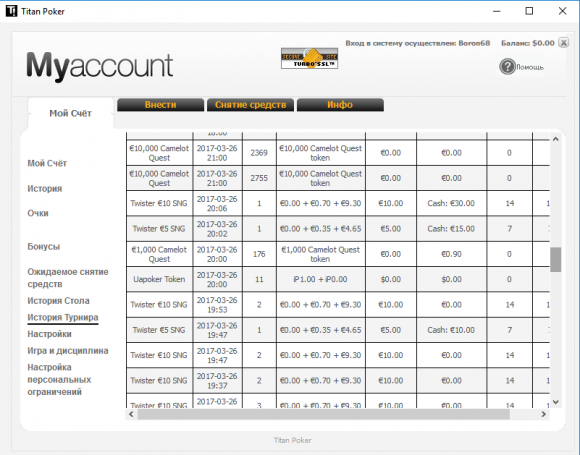The width and height of the screenshot is (580, 455).
Task: Switch to the Инфо tab
Action: [x=340, y=105]
